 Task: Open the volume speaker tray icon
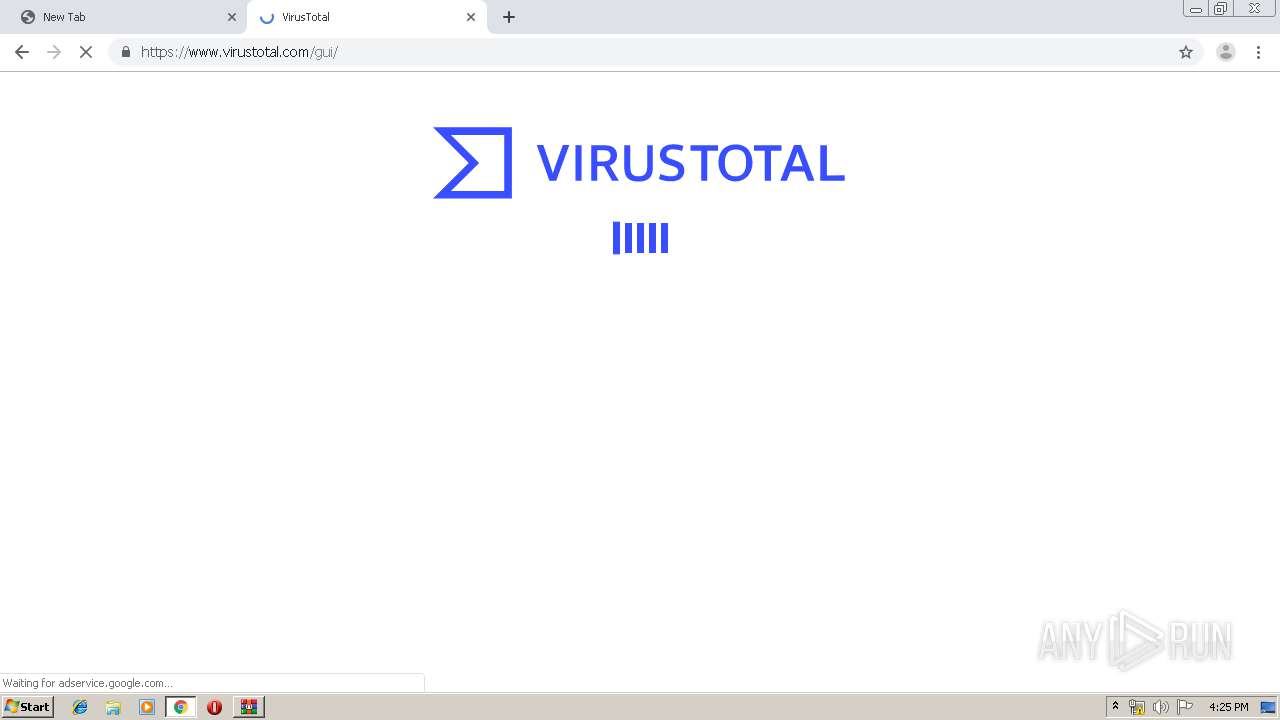point(1161,707)
